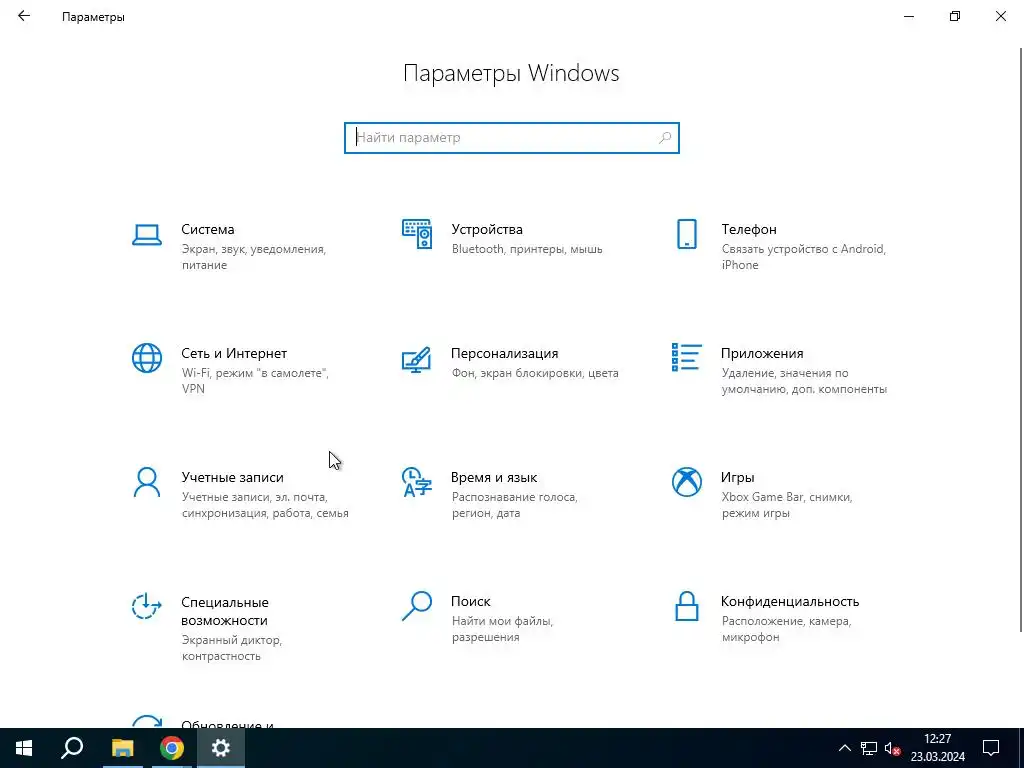This screenshot has width=1024, height=768.
Task: Click 'Расположение, камера, микрофон' text
Action: (x=786, y=630)
